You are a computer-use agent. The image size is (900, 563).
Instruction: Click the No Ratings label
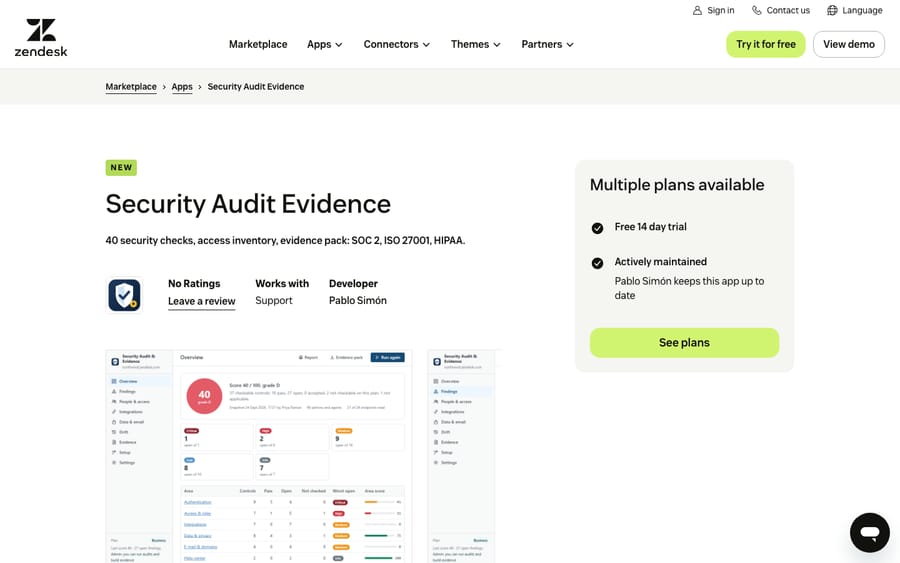pos(194,284)
